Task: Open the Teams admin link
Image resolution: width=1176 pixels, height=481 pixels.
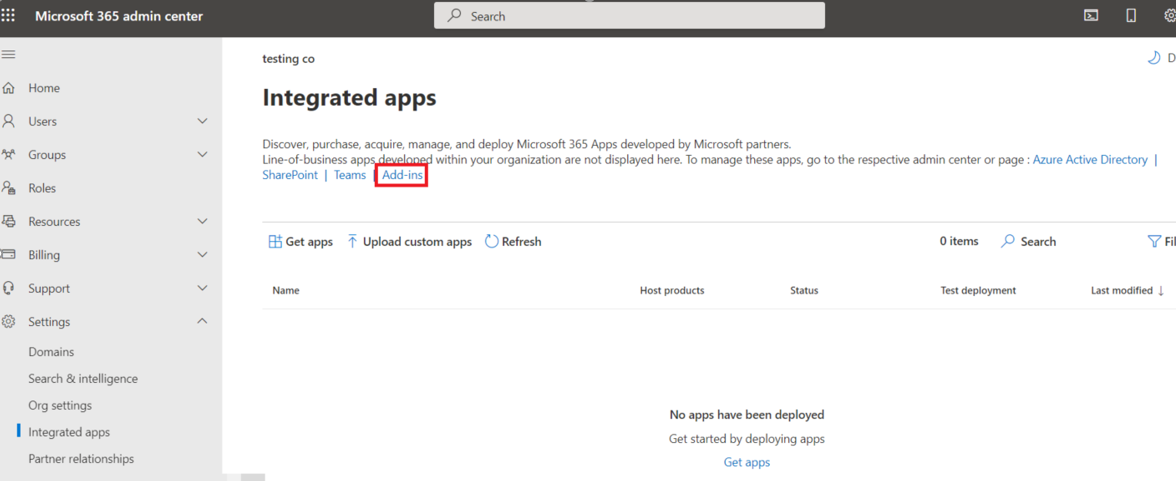Action: point(350,175)
